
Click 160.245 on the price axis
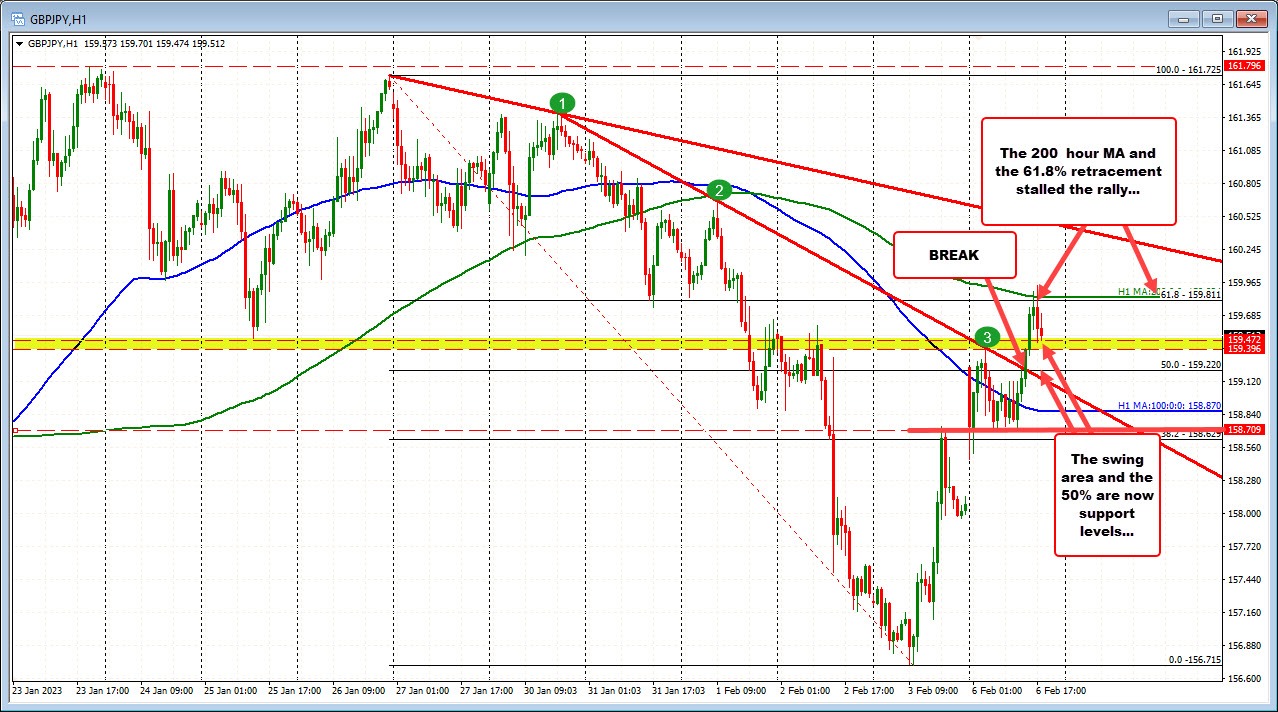[1244, 250]
